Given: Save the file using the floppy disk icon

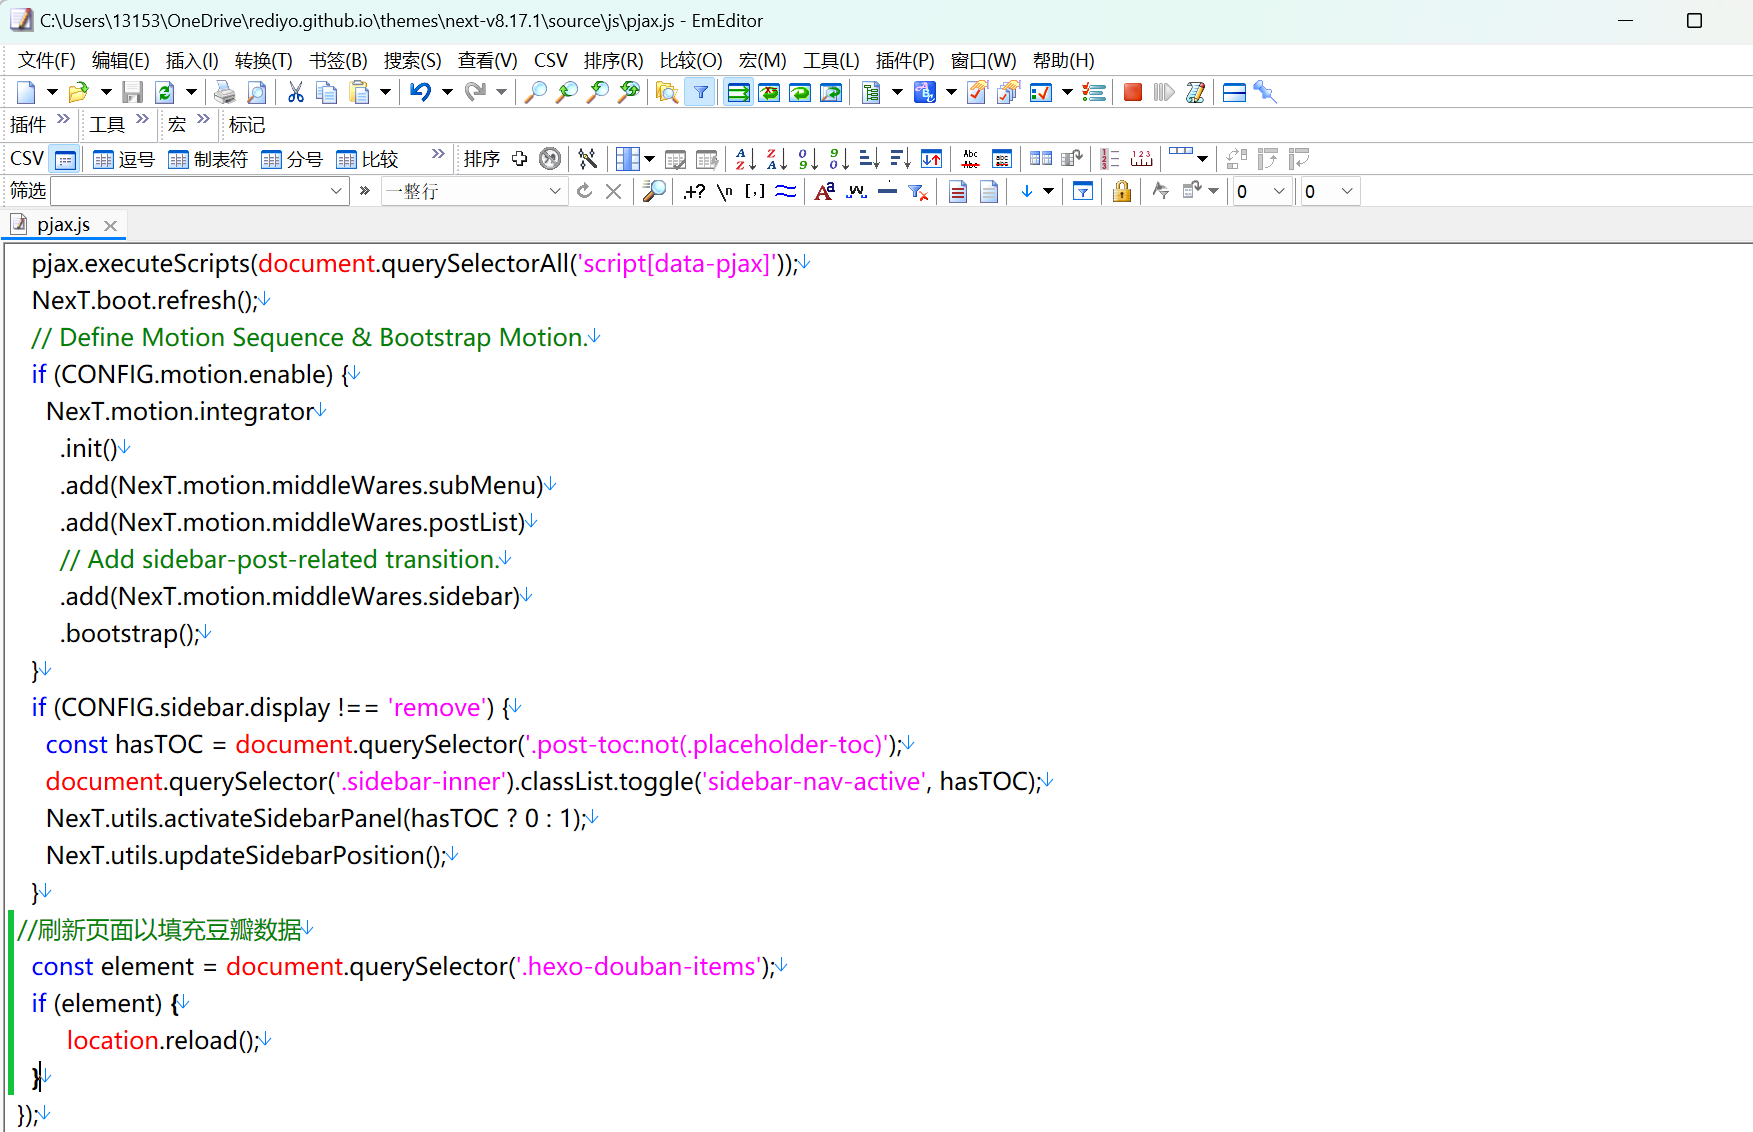Looking at the screenshot, I should [132, 93].
